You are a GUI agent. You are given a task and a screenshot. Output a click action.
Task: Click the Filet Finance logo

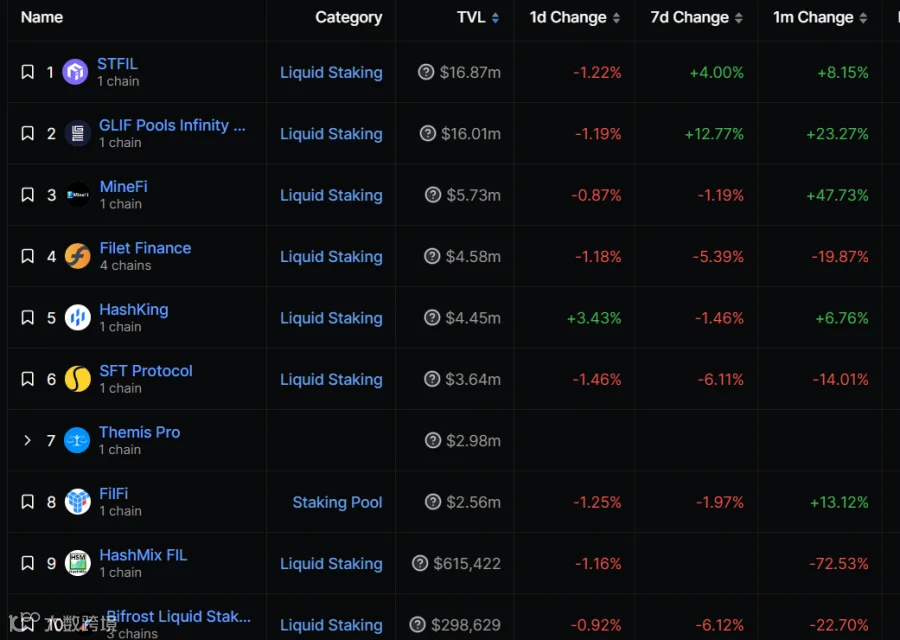coord(77,256)
